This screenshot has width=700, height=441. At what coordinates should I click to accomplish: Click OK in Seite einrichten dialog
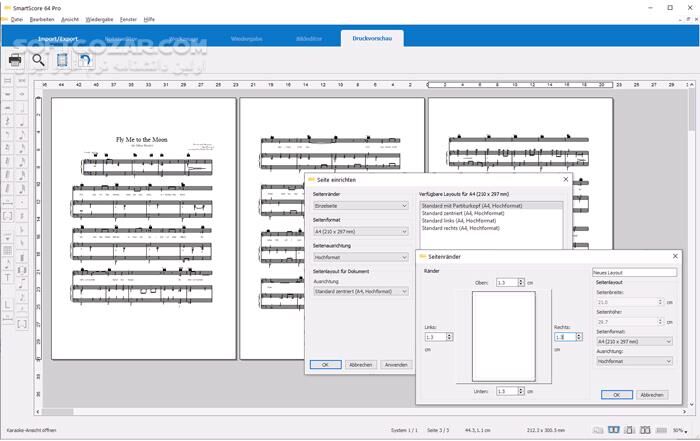[325, 365]
